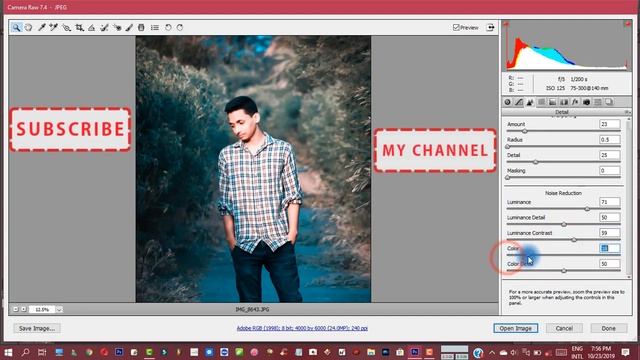Click the Detail panel vertical scrollbar

point(629,198)
